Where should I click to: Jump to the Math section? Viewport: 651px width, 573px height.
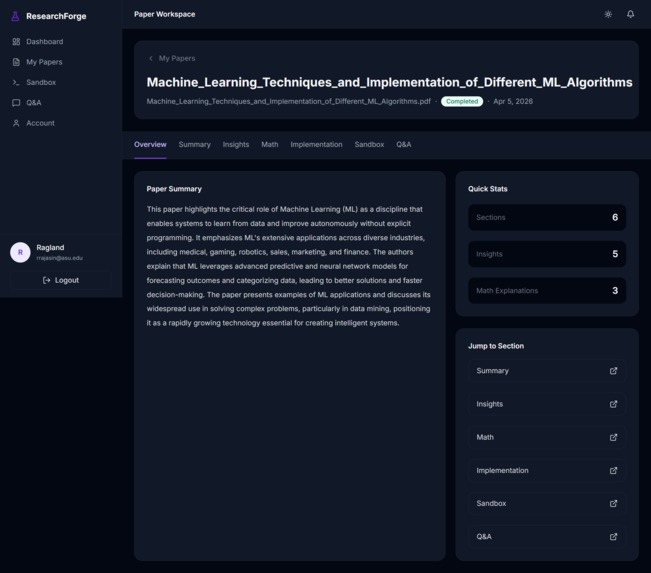click(x=547, y=437)
